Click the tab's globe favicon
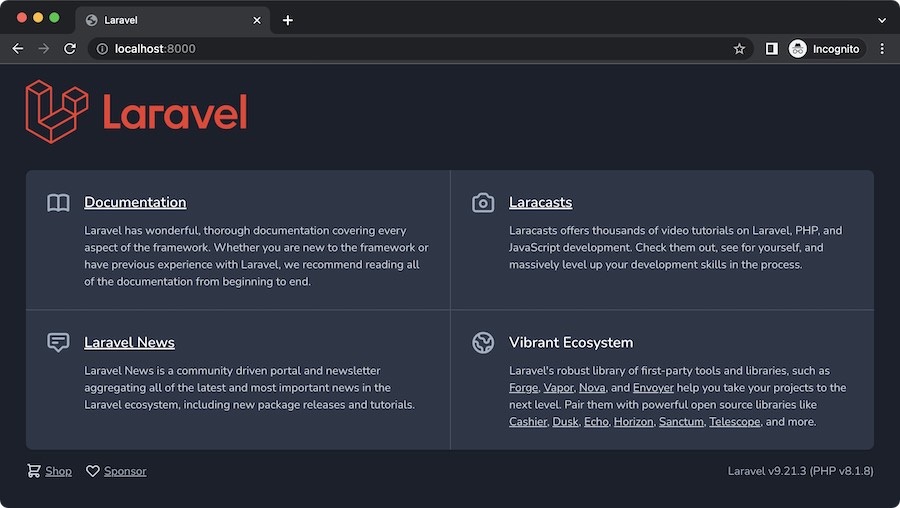Viewport: 900px width, 508px height. tap(91, 20)
